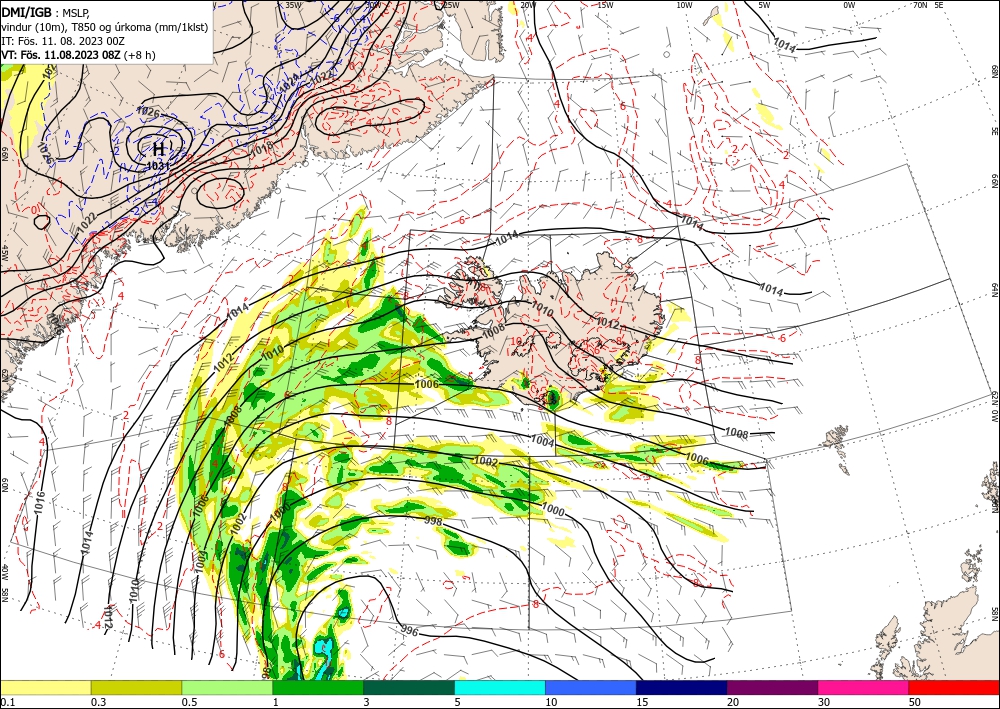The image size is (1000, 709).
Task: Select the green 1 mm legend swatch
Action: coord(318,687)
